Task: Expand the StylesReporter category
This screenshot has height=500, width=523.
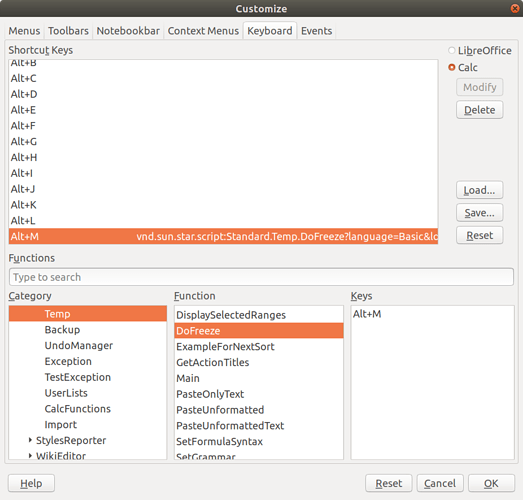Action: click(30, 440)
